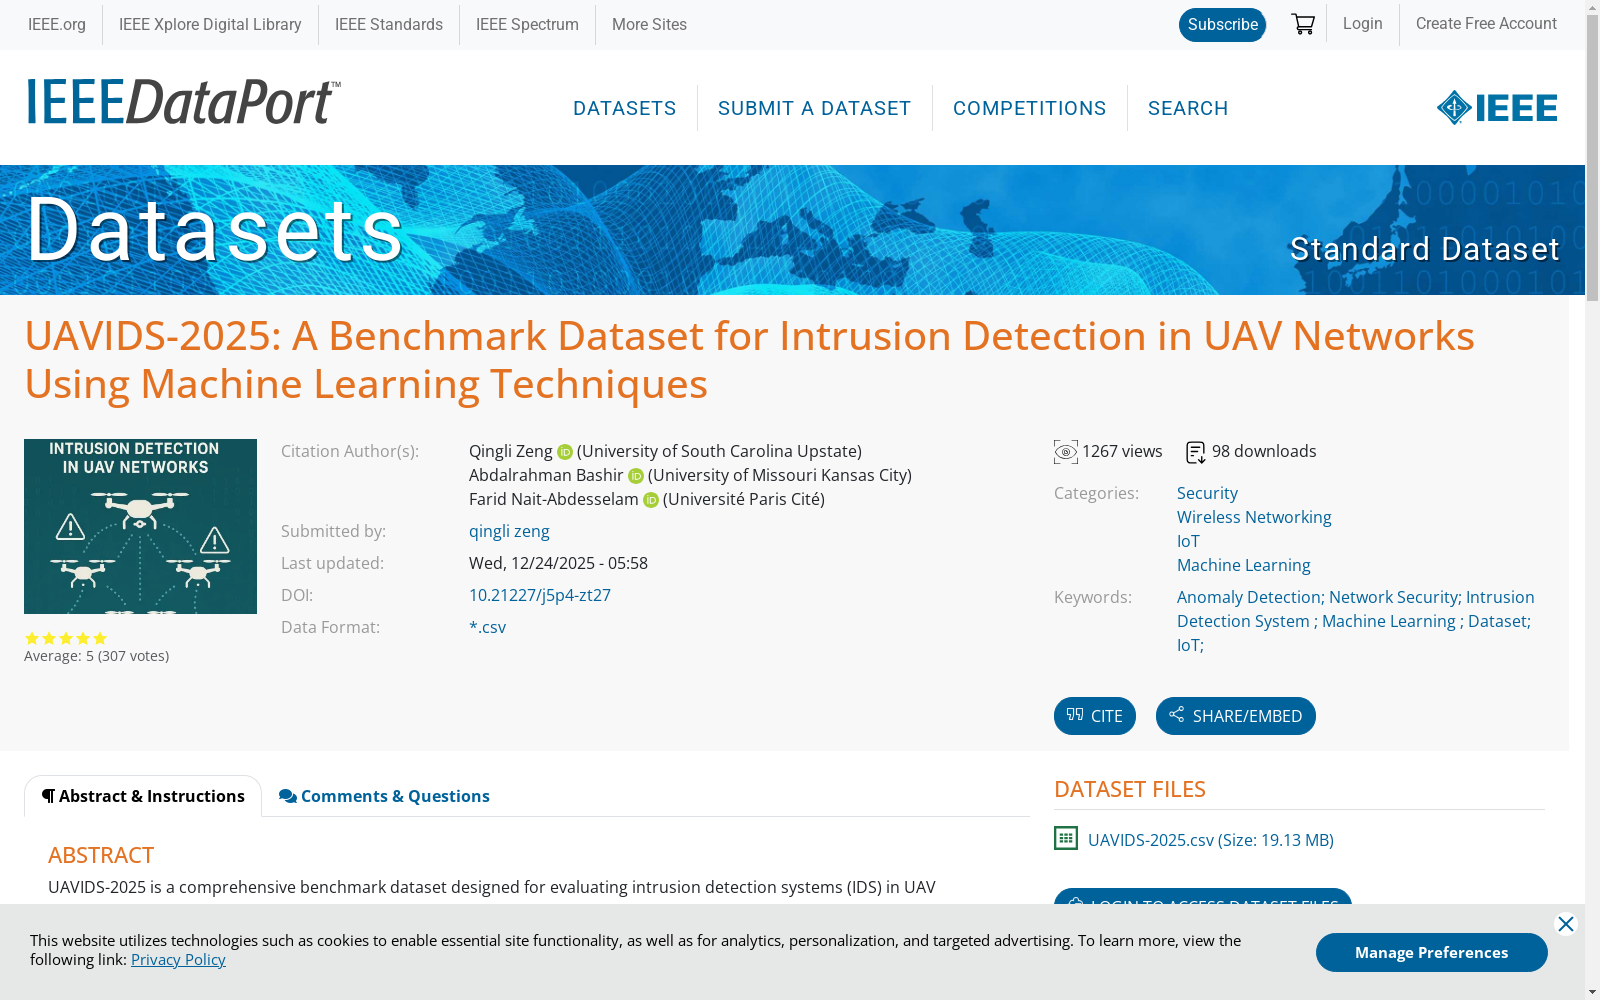Click the page scrollbar up arrow
This screenshot has height=1000, width=1600.
1592,8
